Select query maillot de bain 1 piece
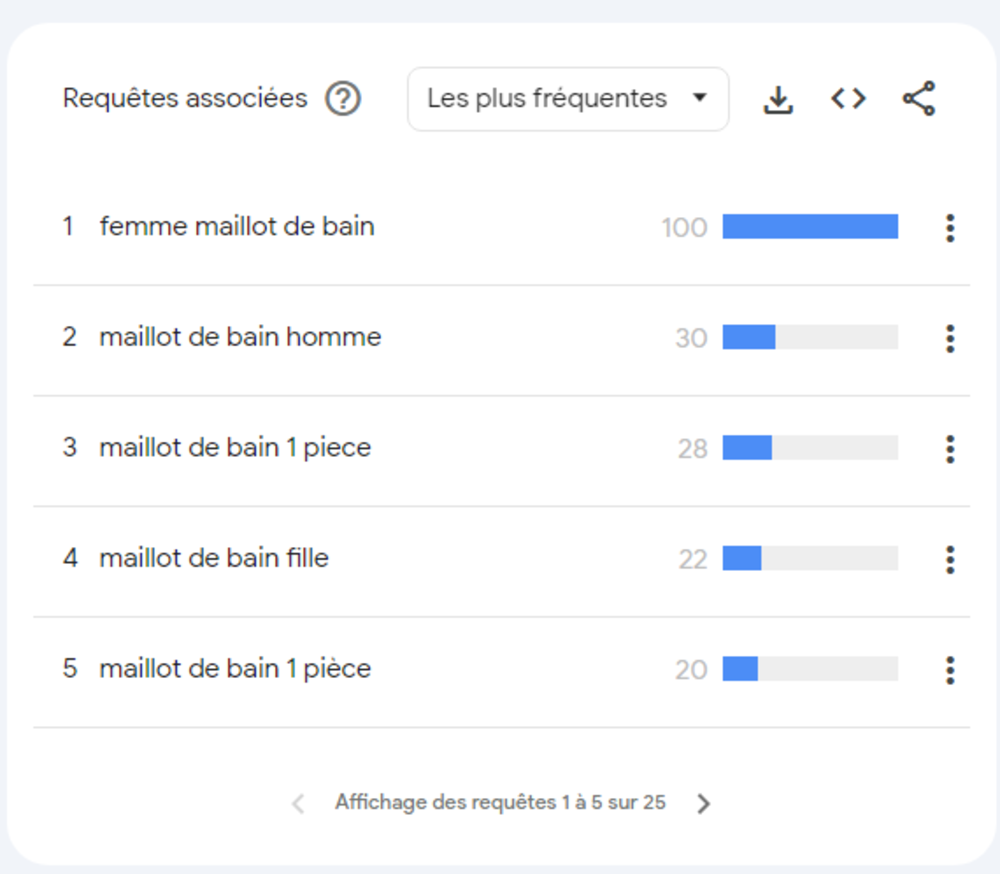Screen dimensions: 1000x874 click(x=235, y=448)
